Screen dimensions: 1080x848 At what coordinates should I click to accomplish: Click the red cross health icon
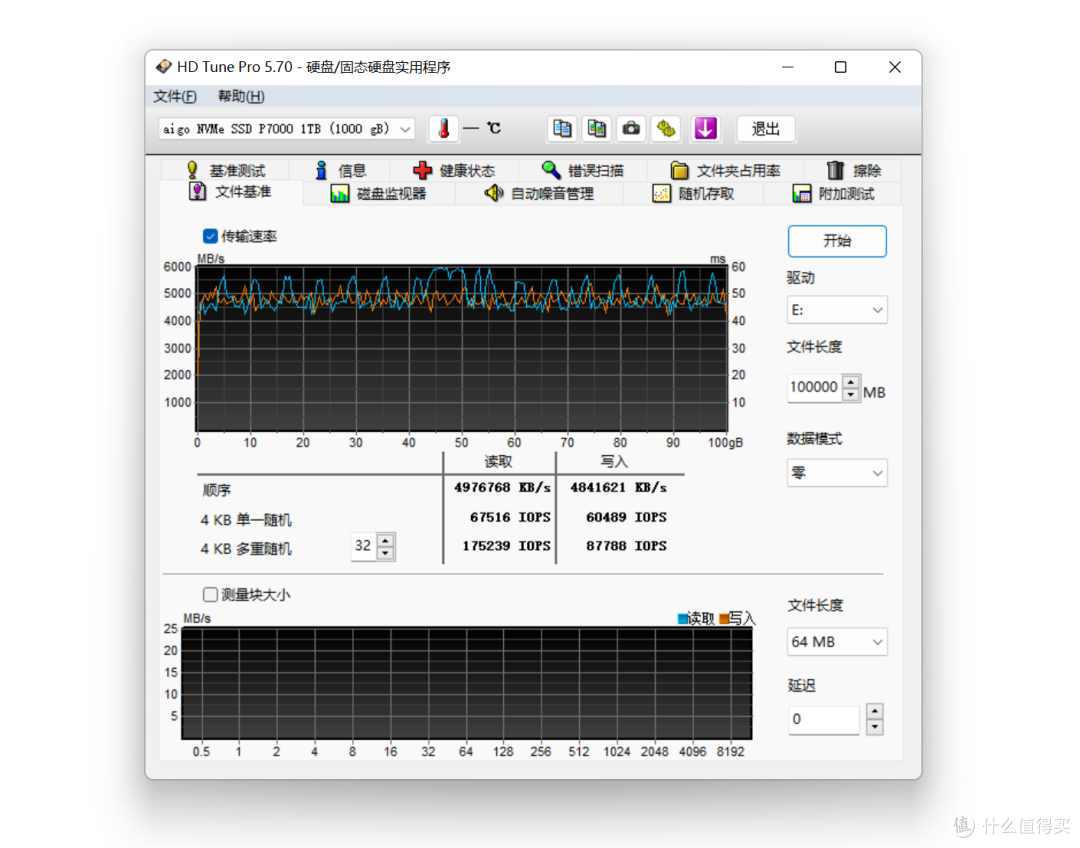point(422,170)
